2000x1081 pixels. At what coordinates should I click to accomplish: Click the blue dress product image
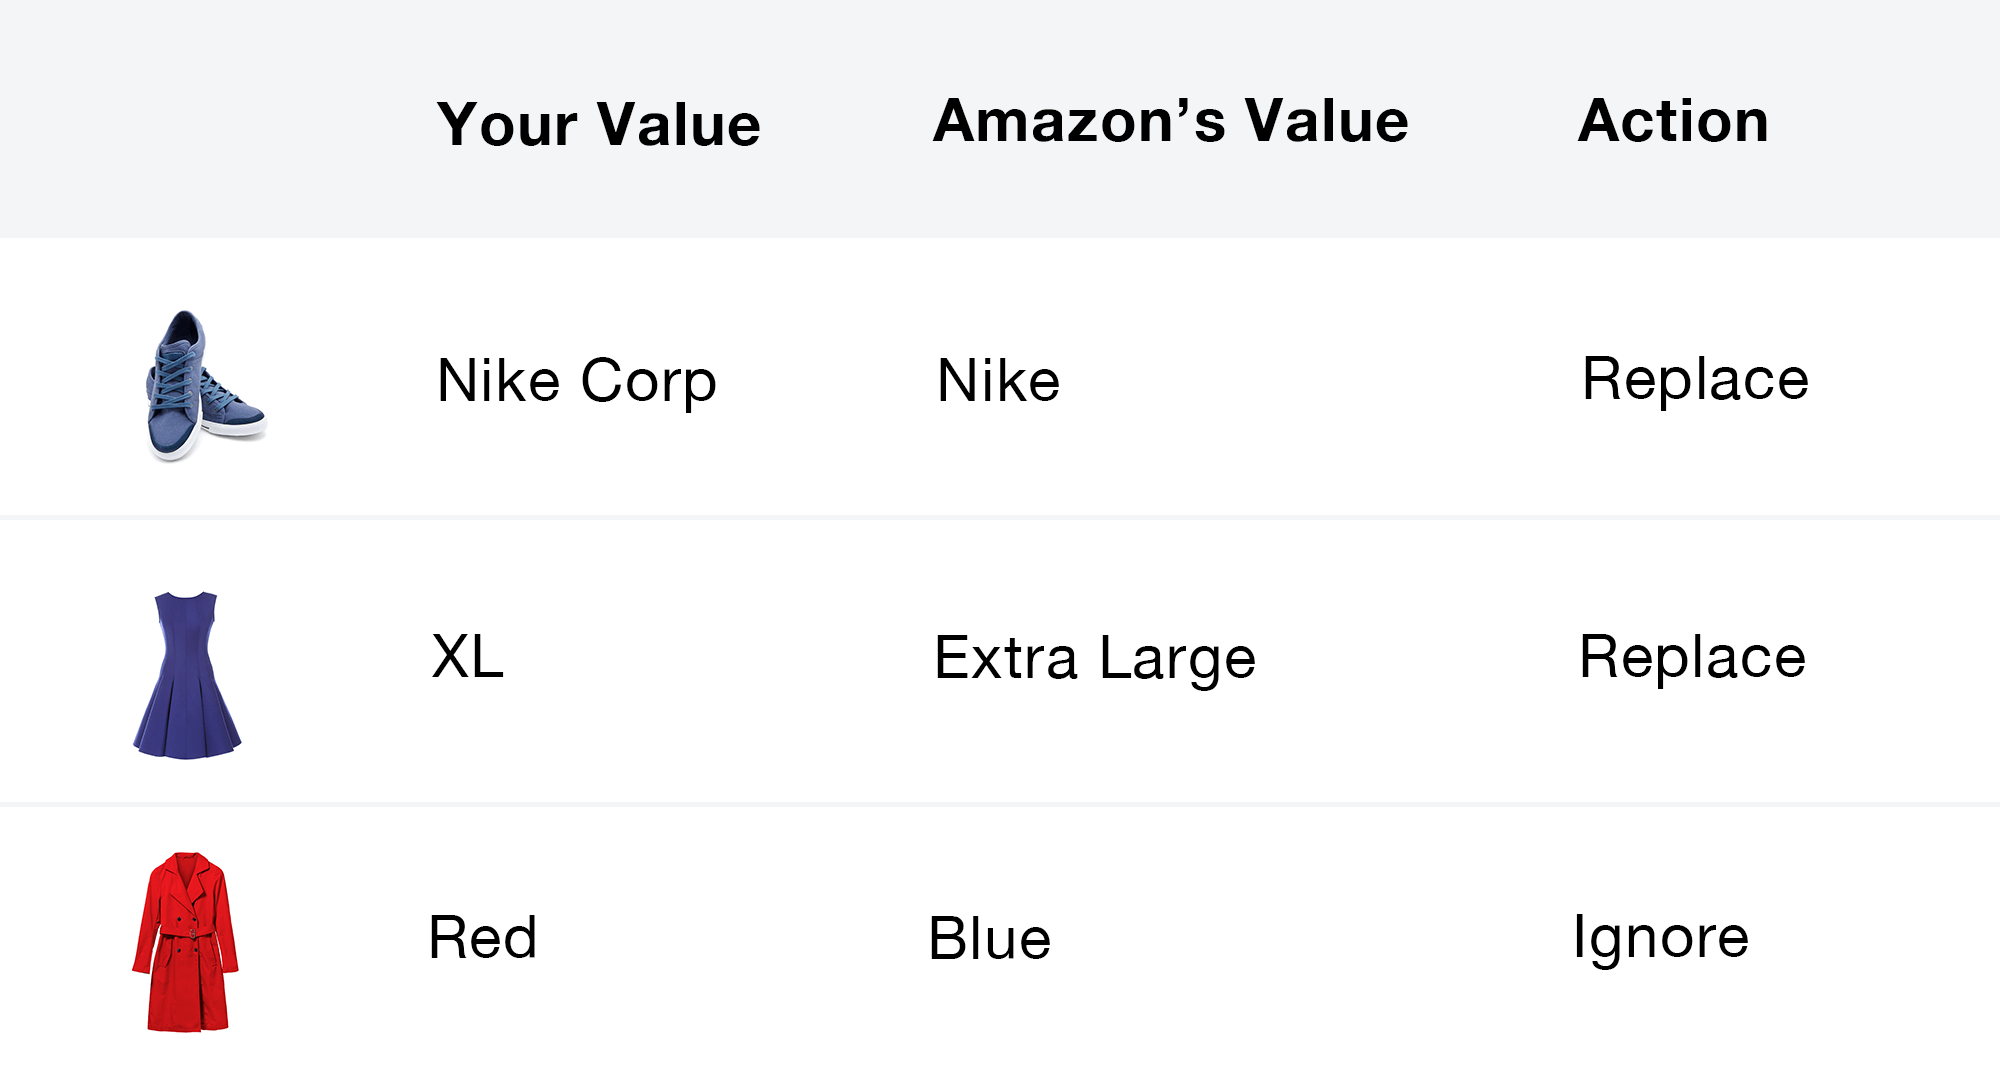point(187,675)
